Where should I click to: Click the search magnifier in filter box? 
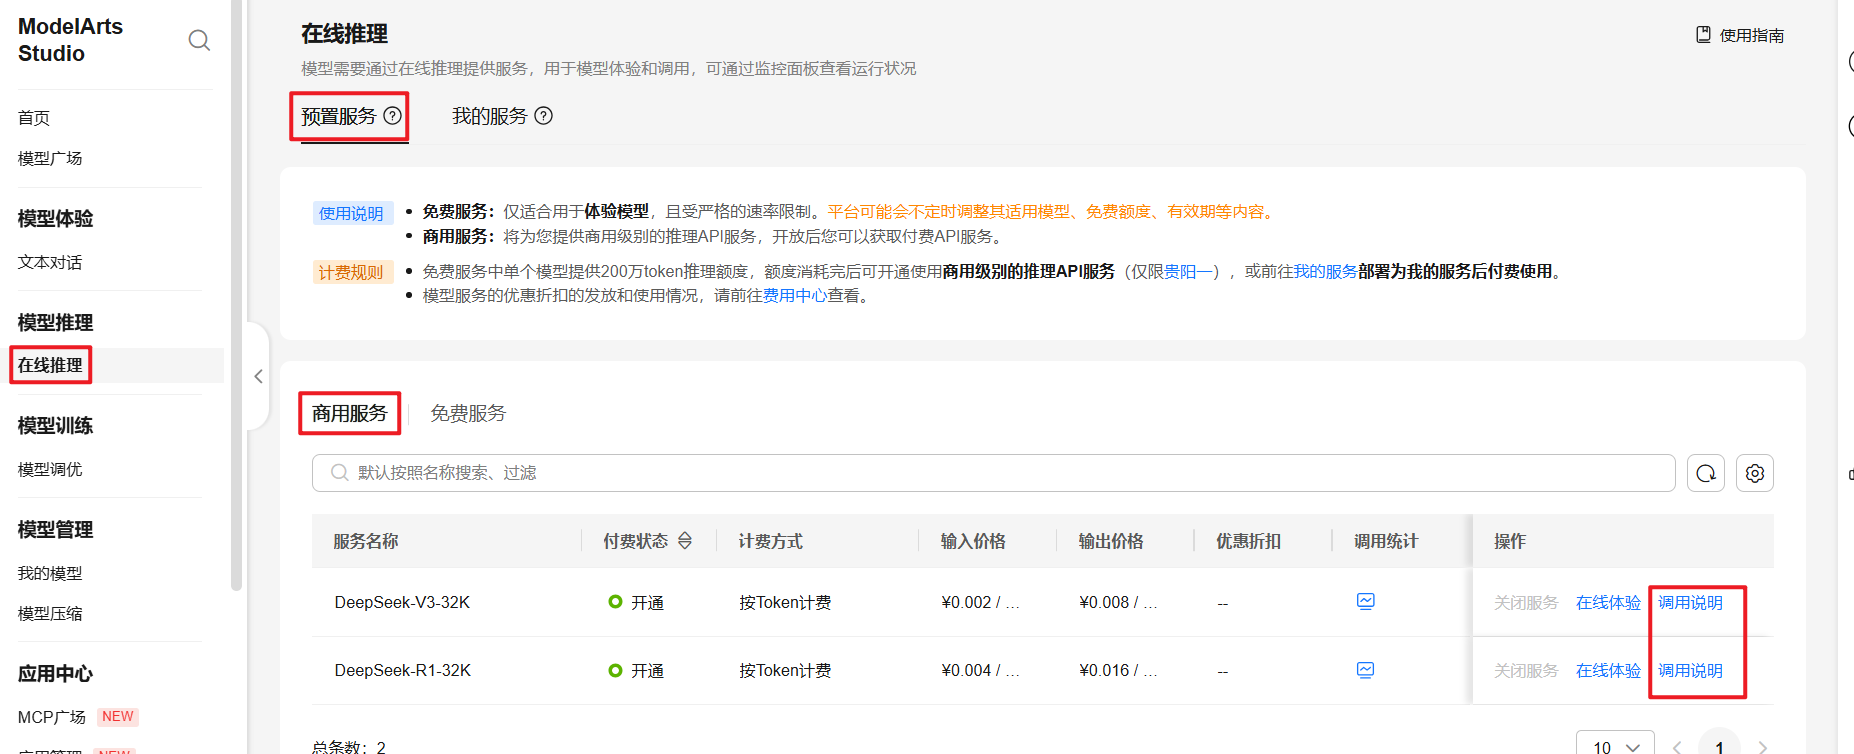point(340,473)
